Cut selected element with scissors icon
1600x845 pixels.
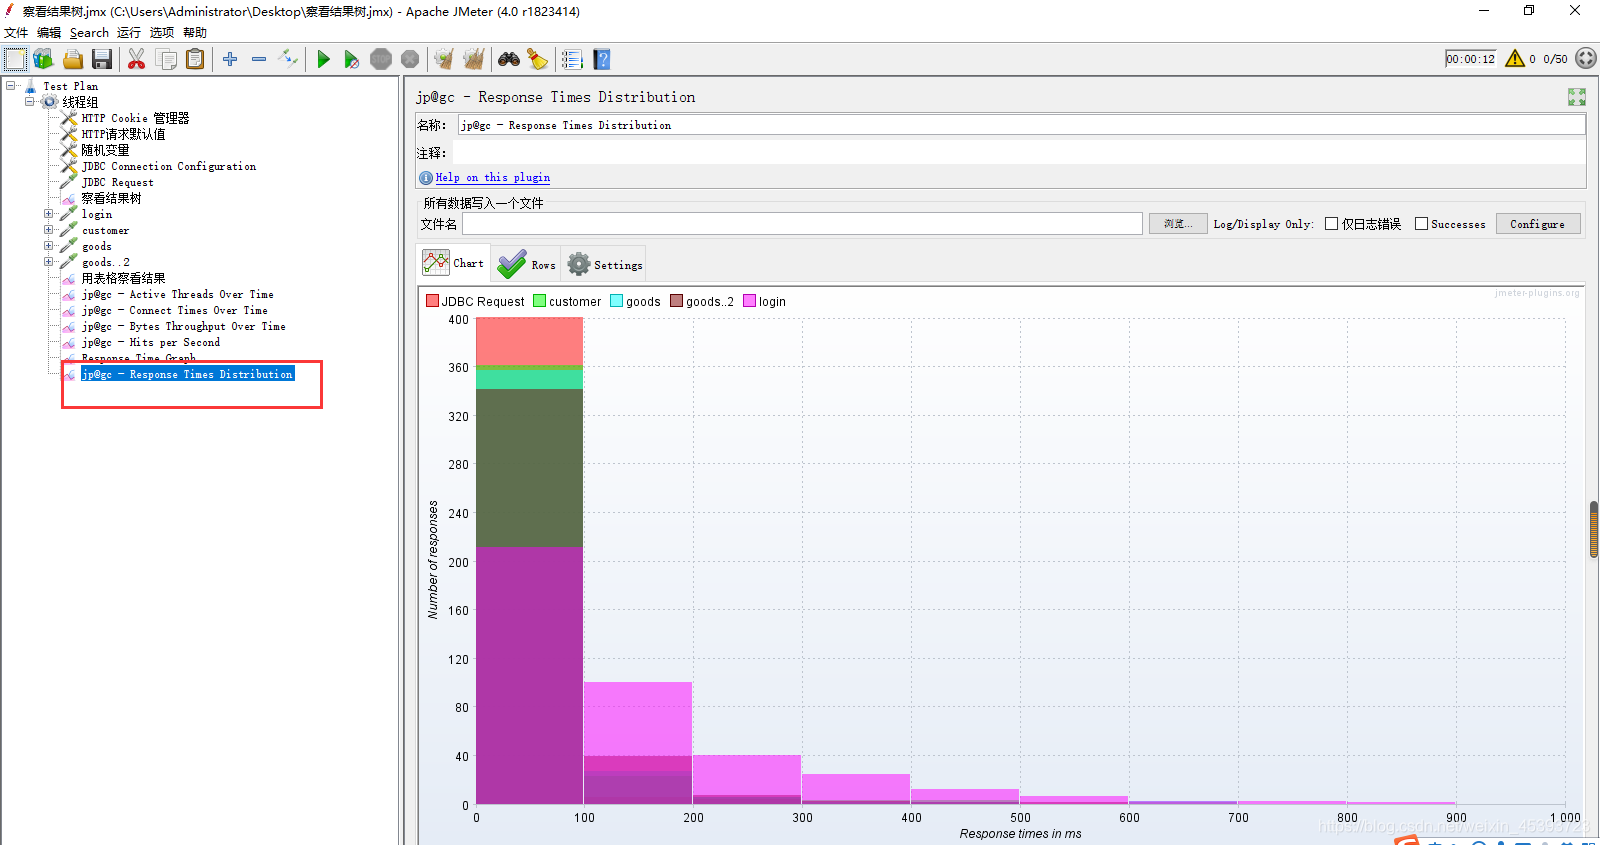pos(137,59)
